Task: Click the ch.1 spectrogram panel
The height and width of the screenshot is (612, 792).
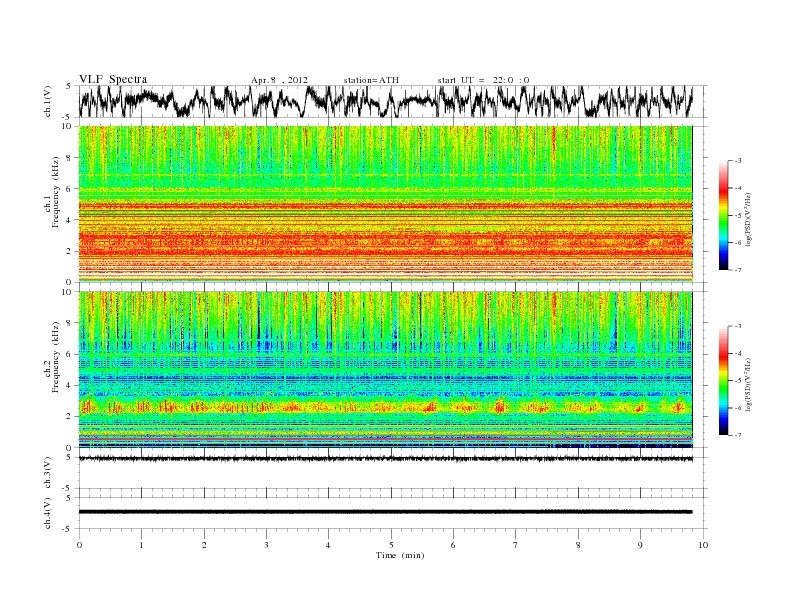Action: click(385, 204)
